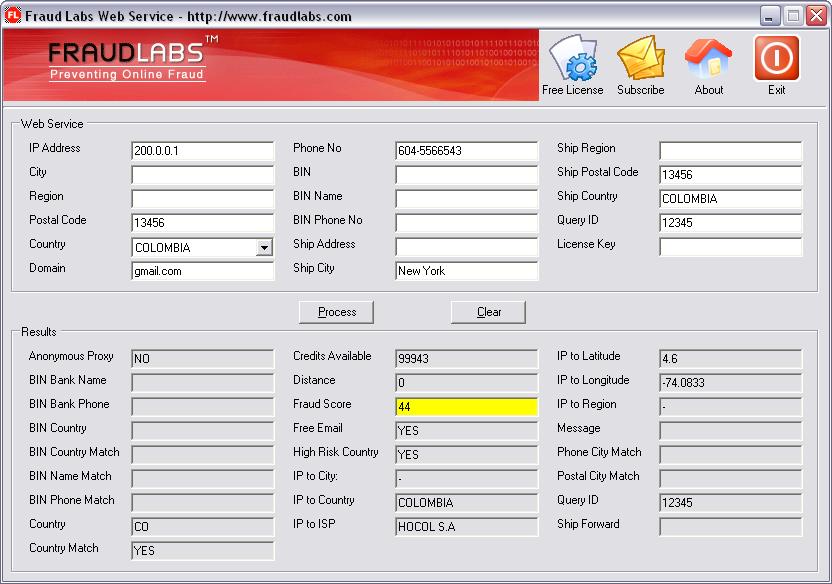Click the Domain field showing gmail.com
This screenshot has width=832, height=584.
tap(202, 271)
